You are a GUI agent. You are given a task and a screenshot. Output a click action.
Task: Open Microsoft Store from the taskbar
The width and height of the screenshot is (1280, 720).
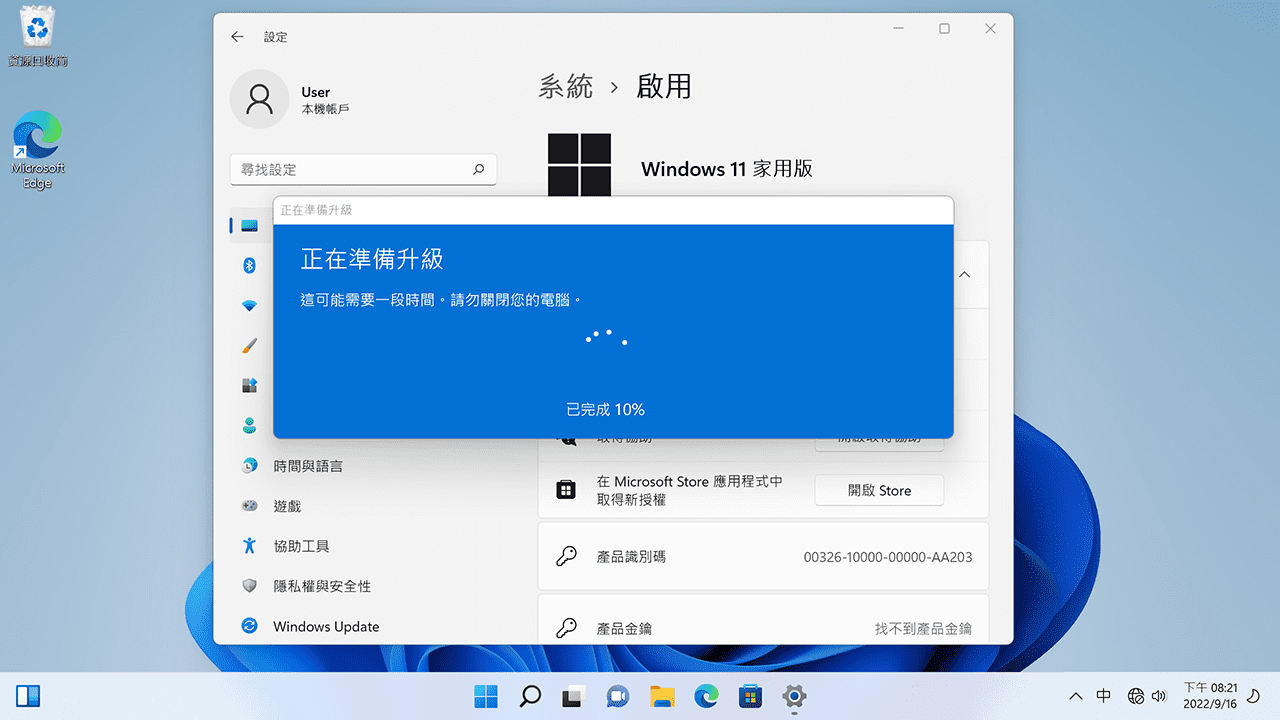pos(750,696)
